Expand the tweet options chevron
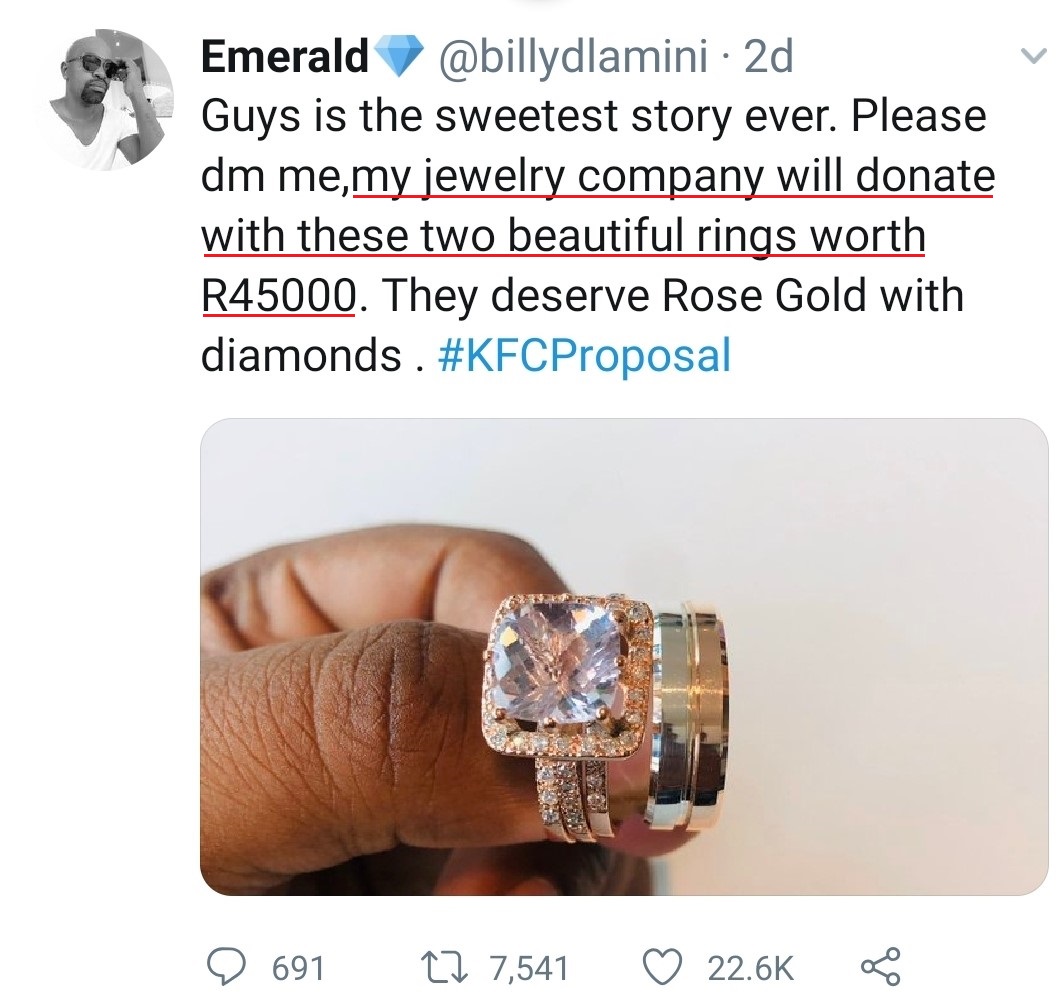1064x1005 pixels. (x=1031, y=58)
